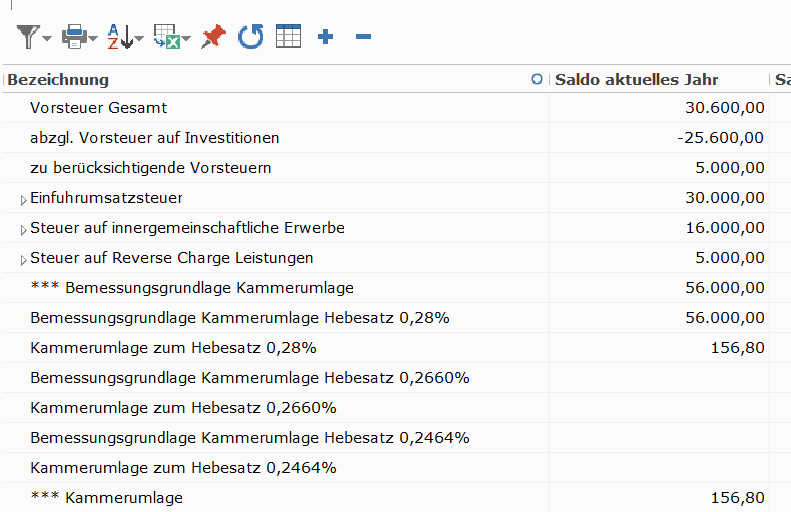Click the printer icon
The height and width of the screenshot is (512, 791).
click(74, 37)
